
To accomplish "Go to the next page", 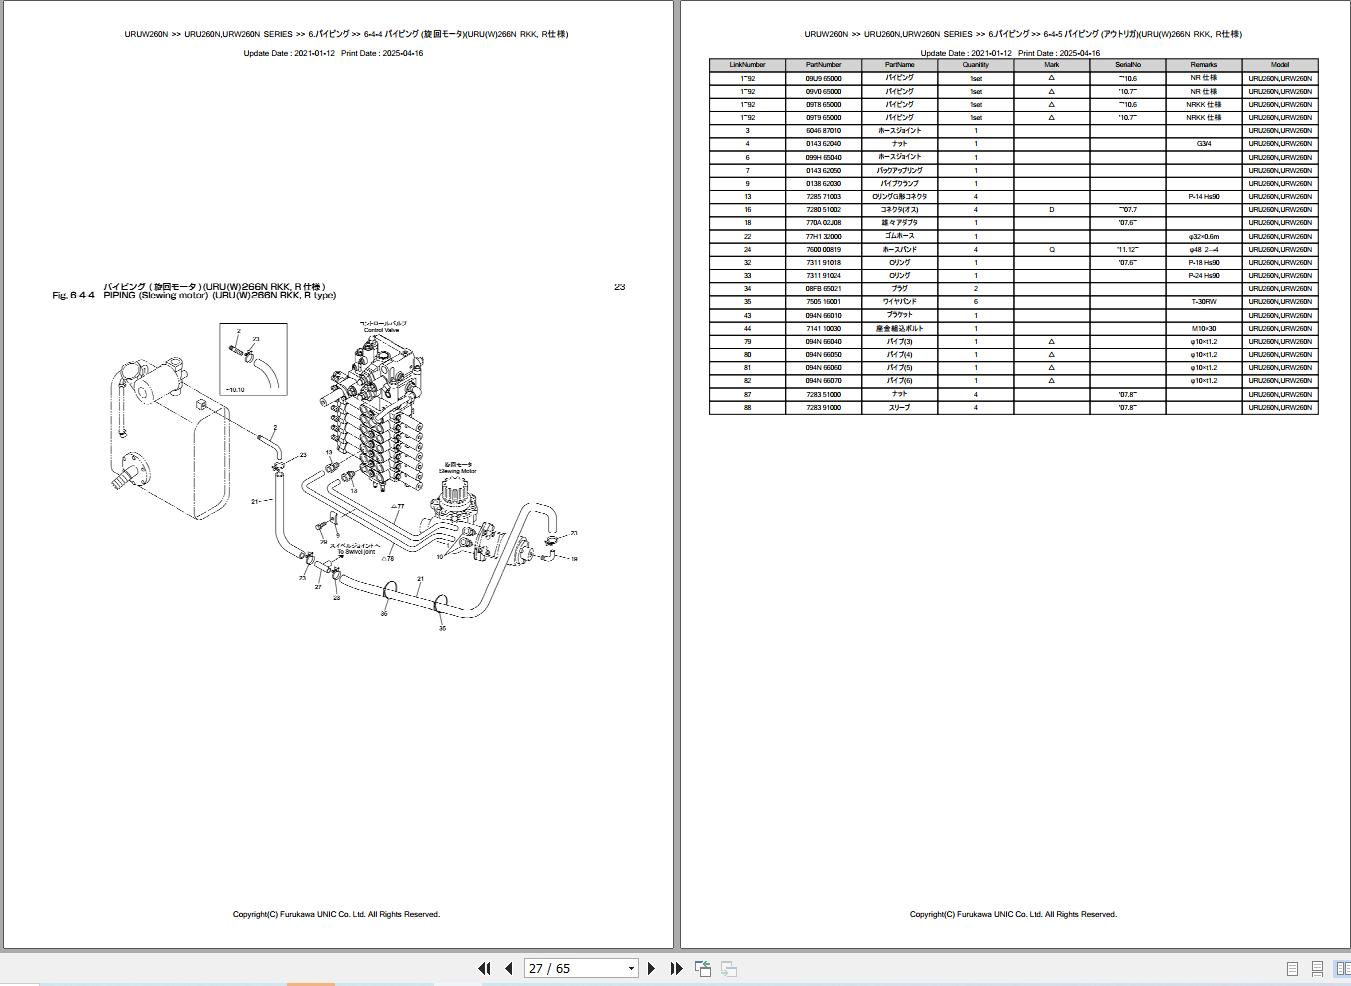I will click(x=651, y=968).
